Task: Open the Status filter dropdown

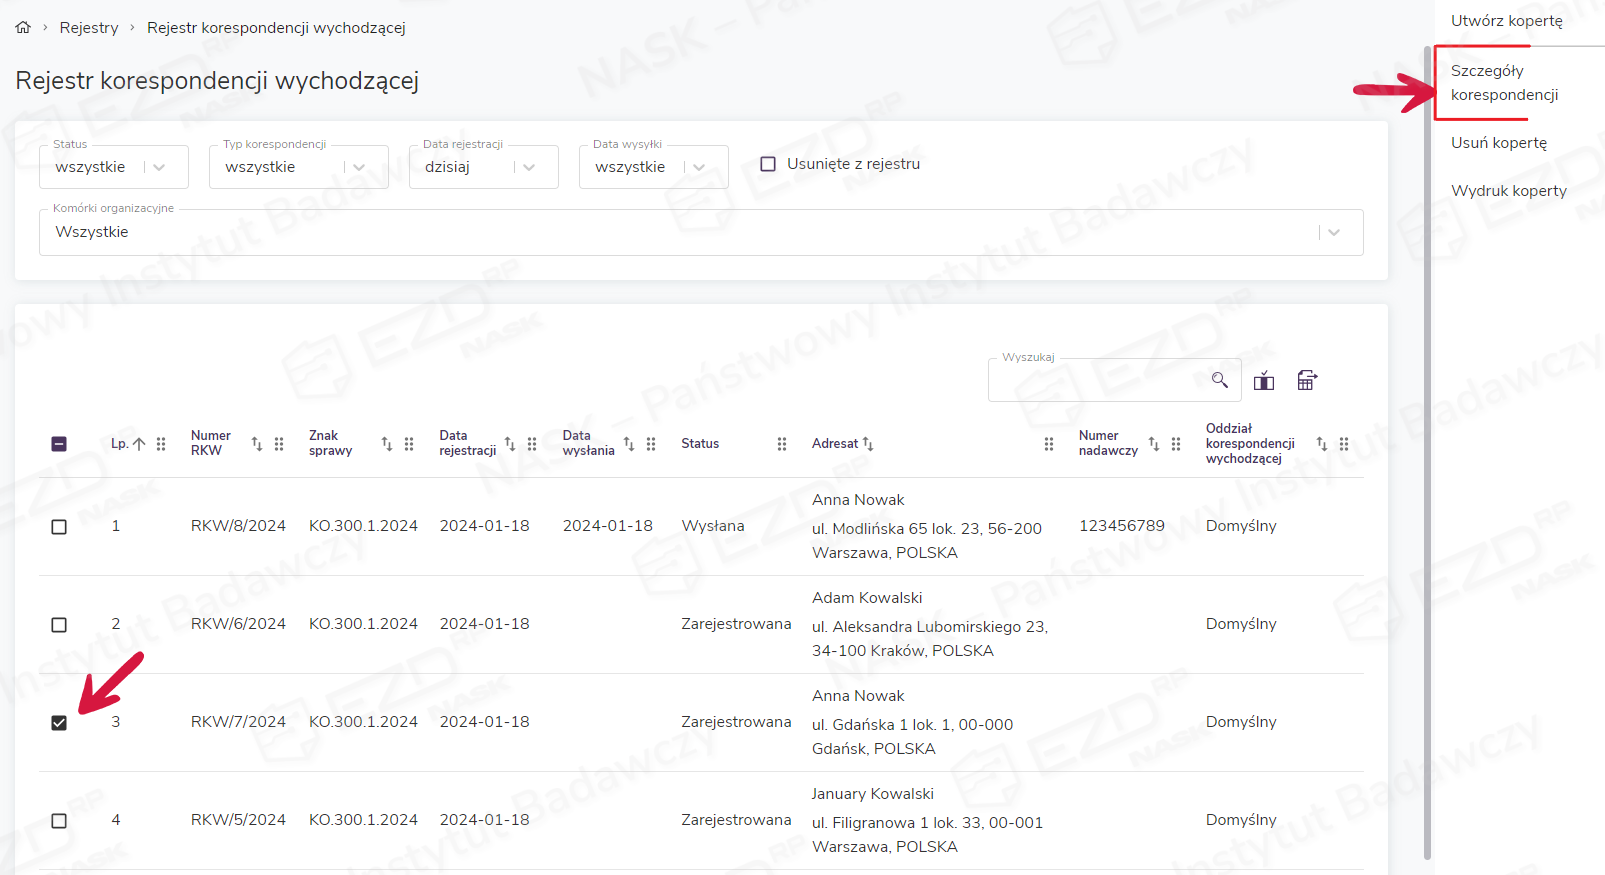Action: 114,167
